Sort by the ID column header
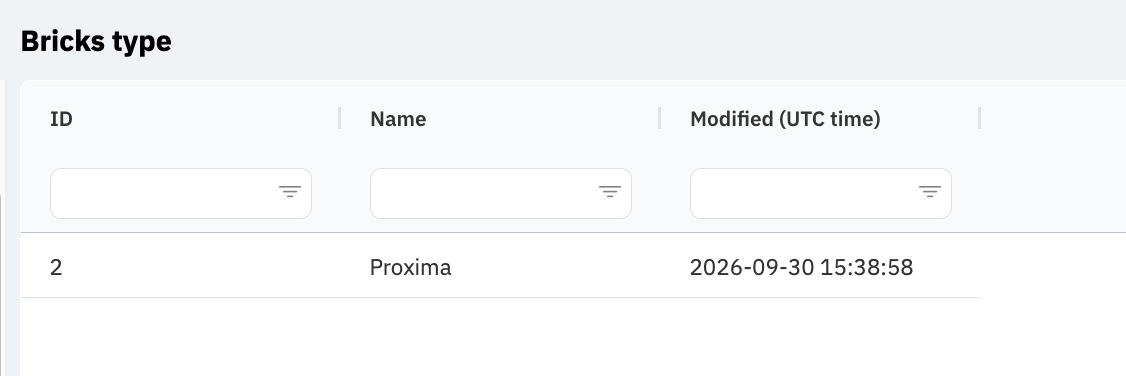Screen dimensions: 1126x376 point(62,119)
